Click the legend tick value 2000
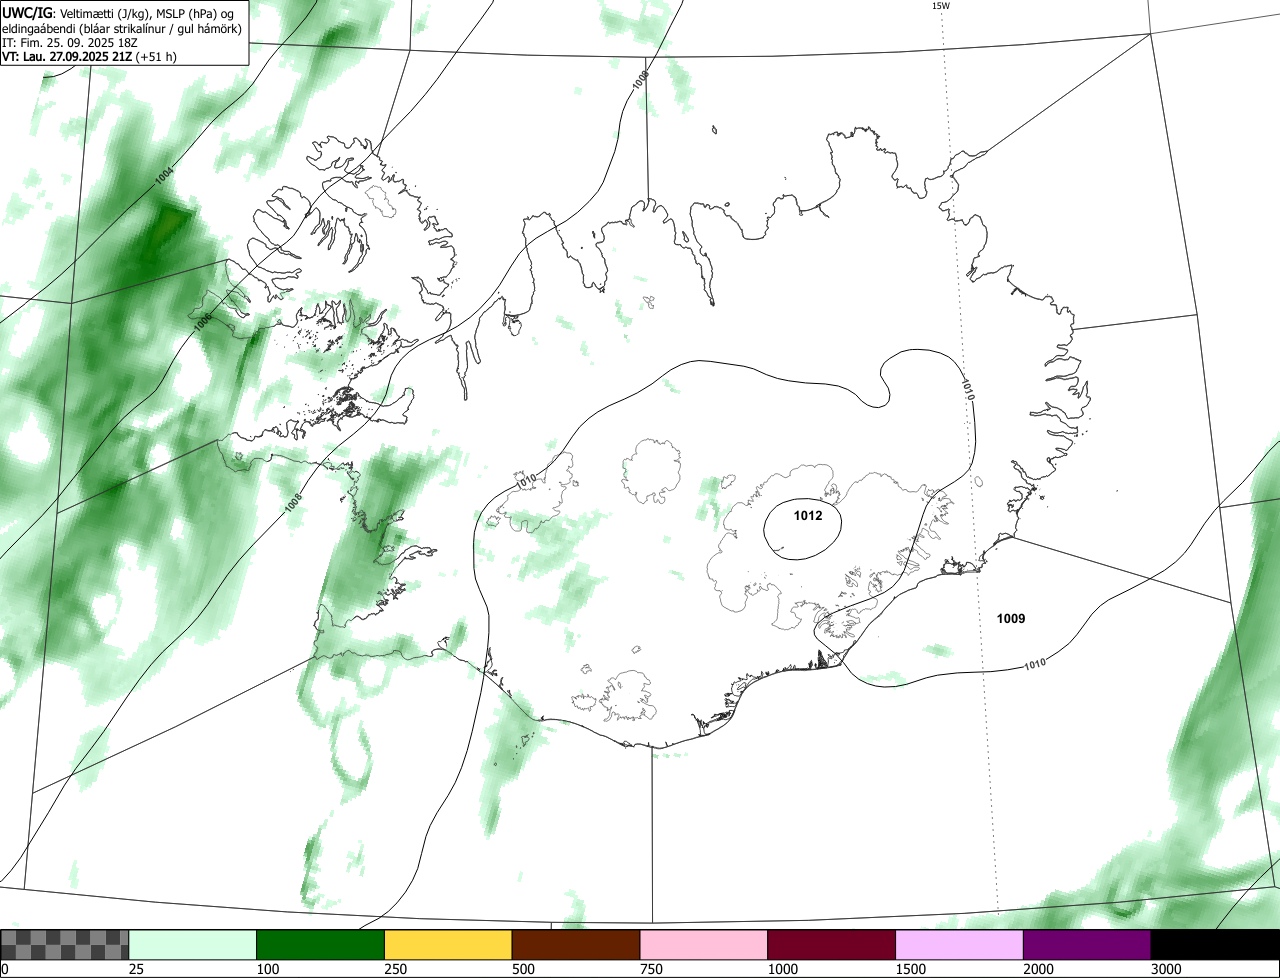 [1038, 969]
